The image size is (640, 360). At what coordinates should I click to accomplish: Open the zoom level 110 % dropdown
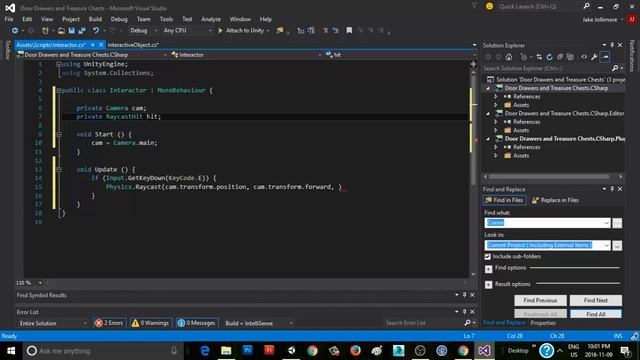(x=40, y=283)
